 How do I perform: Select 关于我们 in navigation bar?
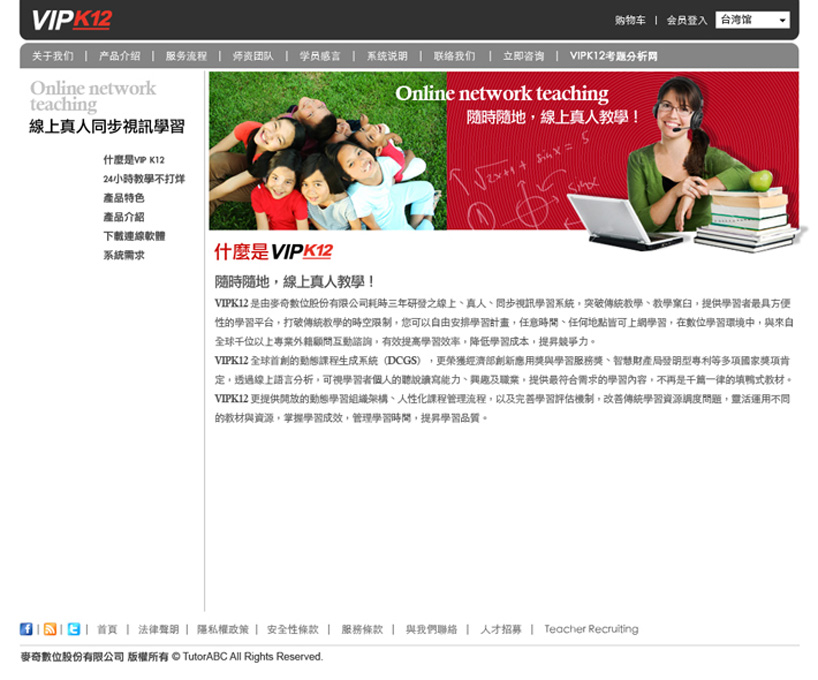pyautogui.click(x=52, y=56)
